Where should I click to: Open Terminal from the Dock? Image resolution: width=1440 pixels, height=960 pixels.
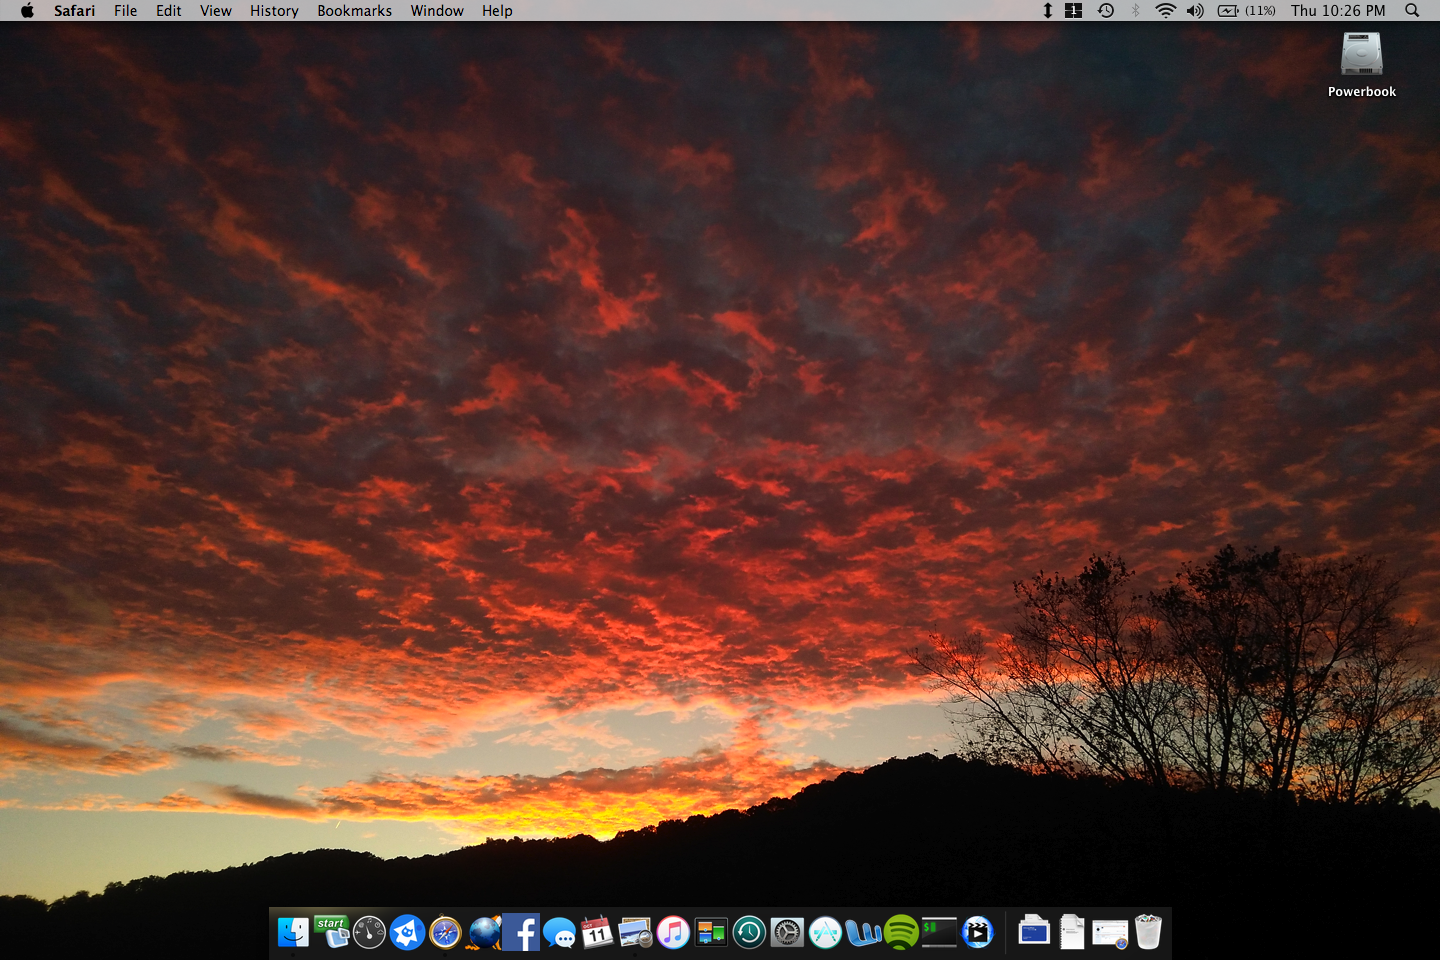point(939,932)
